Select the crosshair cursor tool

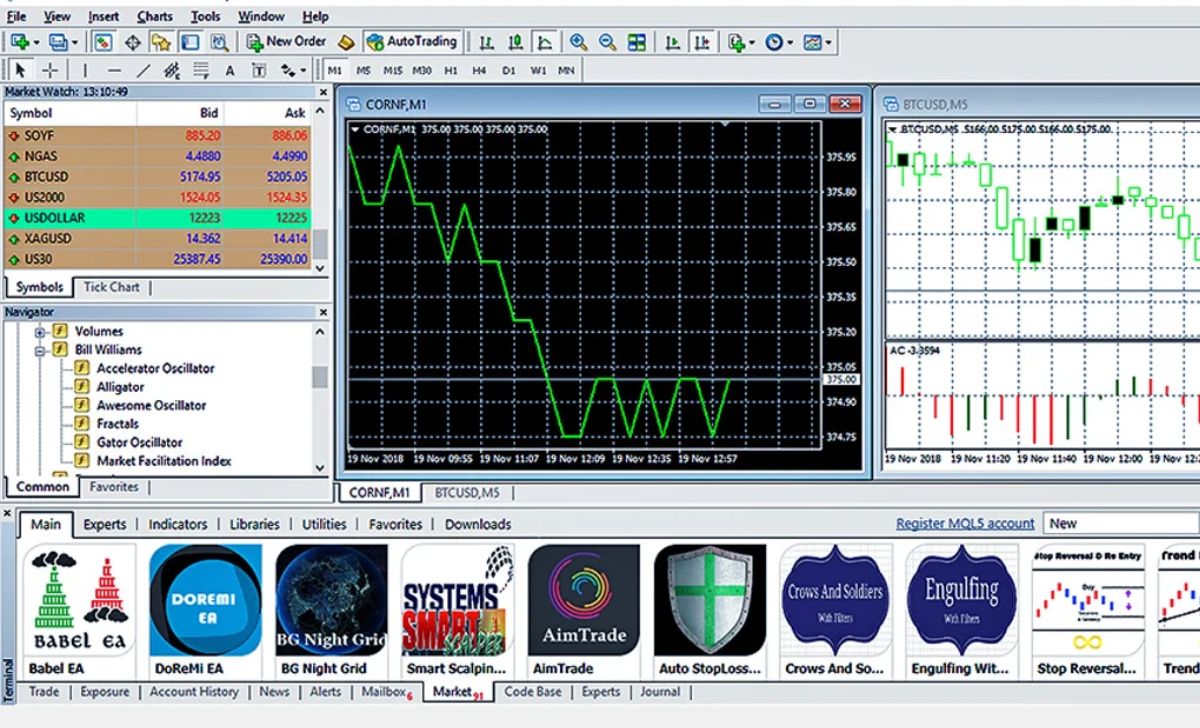click(49, 70)
